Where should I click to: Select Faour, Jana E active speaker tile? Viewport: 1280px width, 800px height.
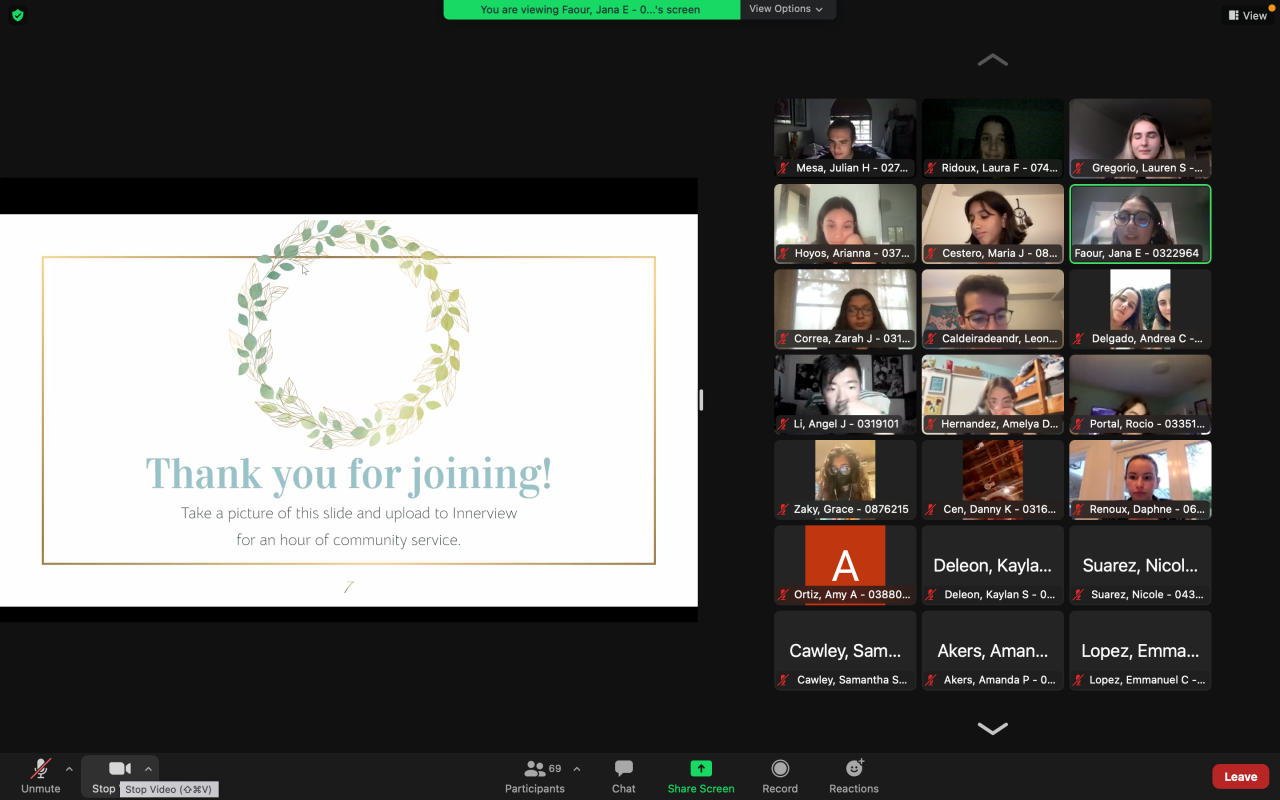pyautogui.click(x=1140, y=224)
